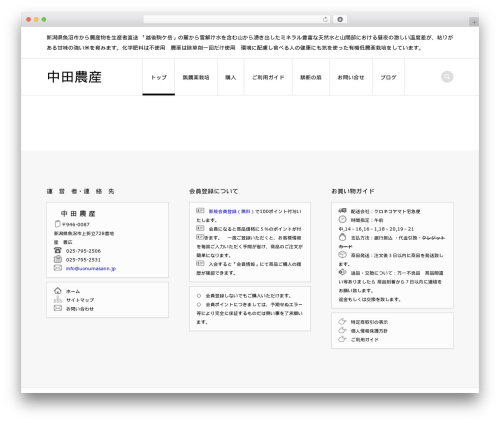
Task: Click the first hand icon in the policy links box
Action: point(342,321)
